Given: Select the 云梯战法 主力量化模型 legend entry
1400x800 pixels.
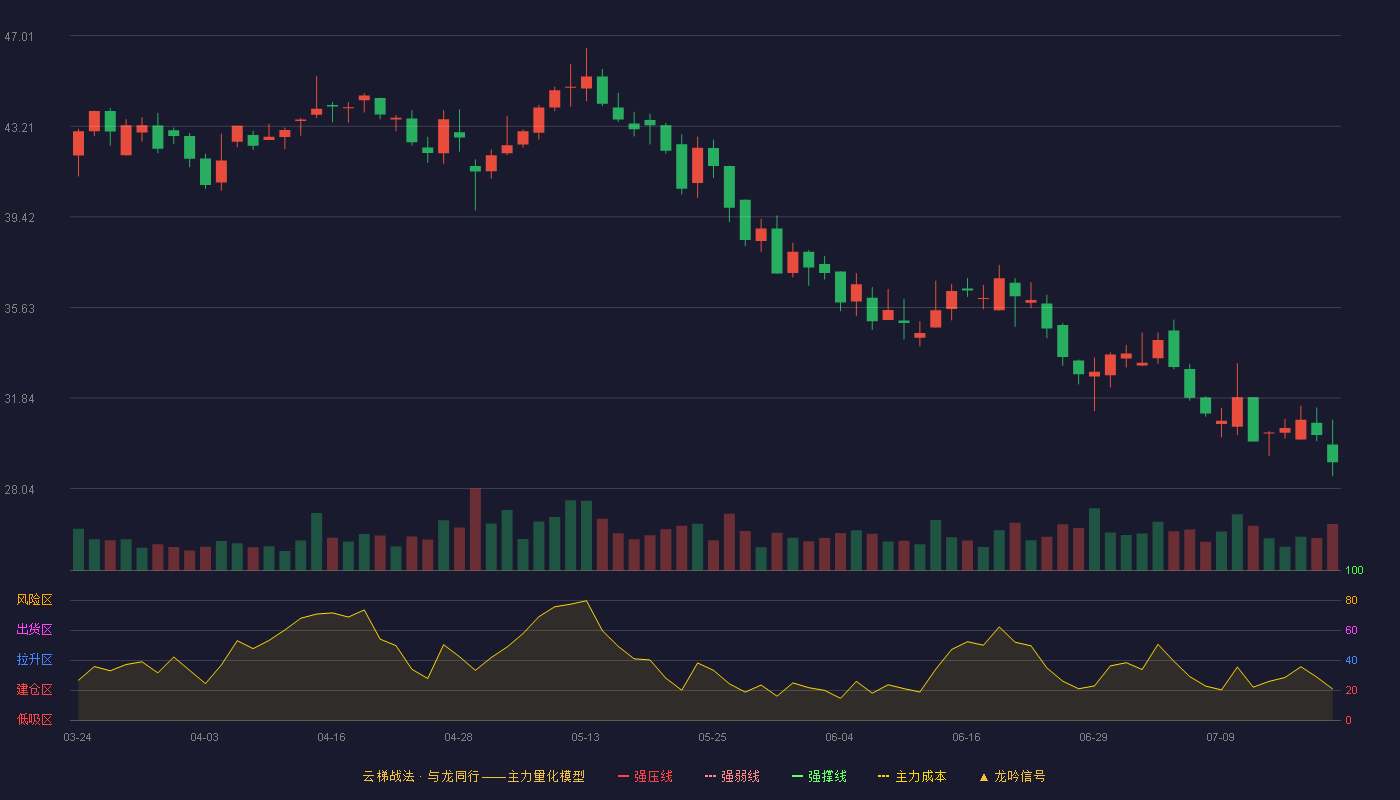Looking at the screenshot, I should [473, 776].
